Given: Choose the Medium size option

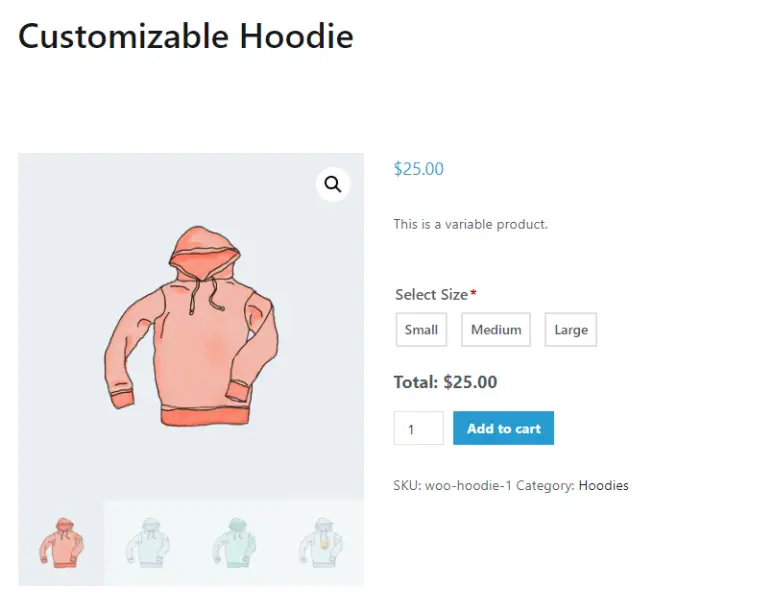Looking at the screenshot, I should coord(496,330).
